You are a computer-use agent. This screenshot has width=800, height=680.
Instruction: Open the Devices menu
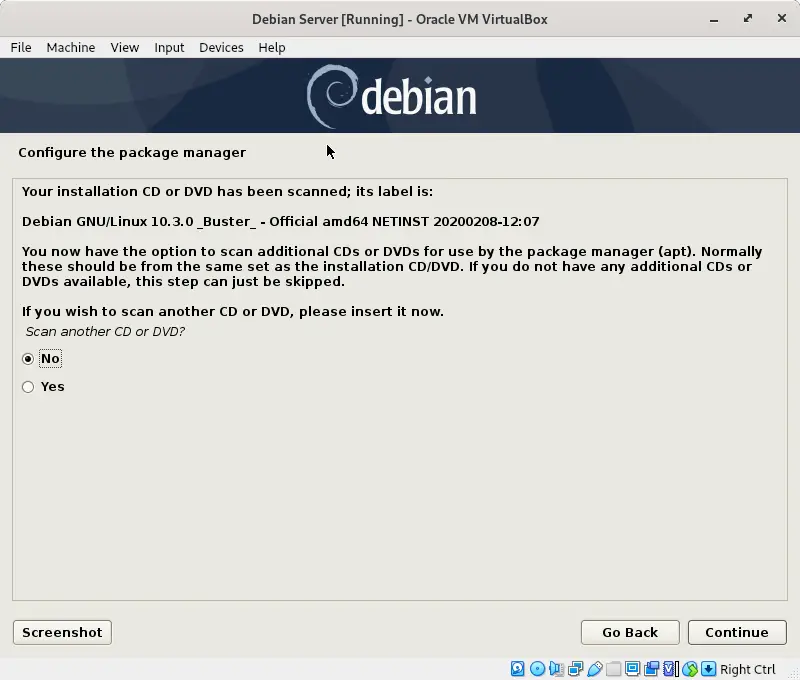tap(221, 47)
